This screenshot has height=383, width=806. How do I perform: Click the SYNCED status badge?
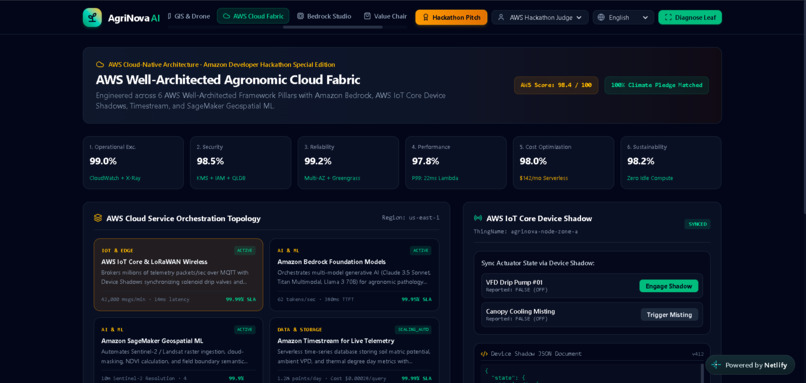pos(698,224)
